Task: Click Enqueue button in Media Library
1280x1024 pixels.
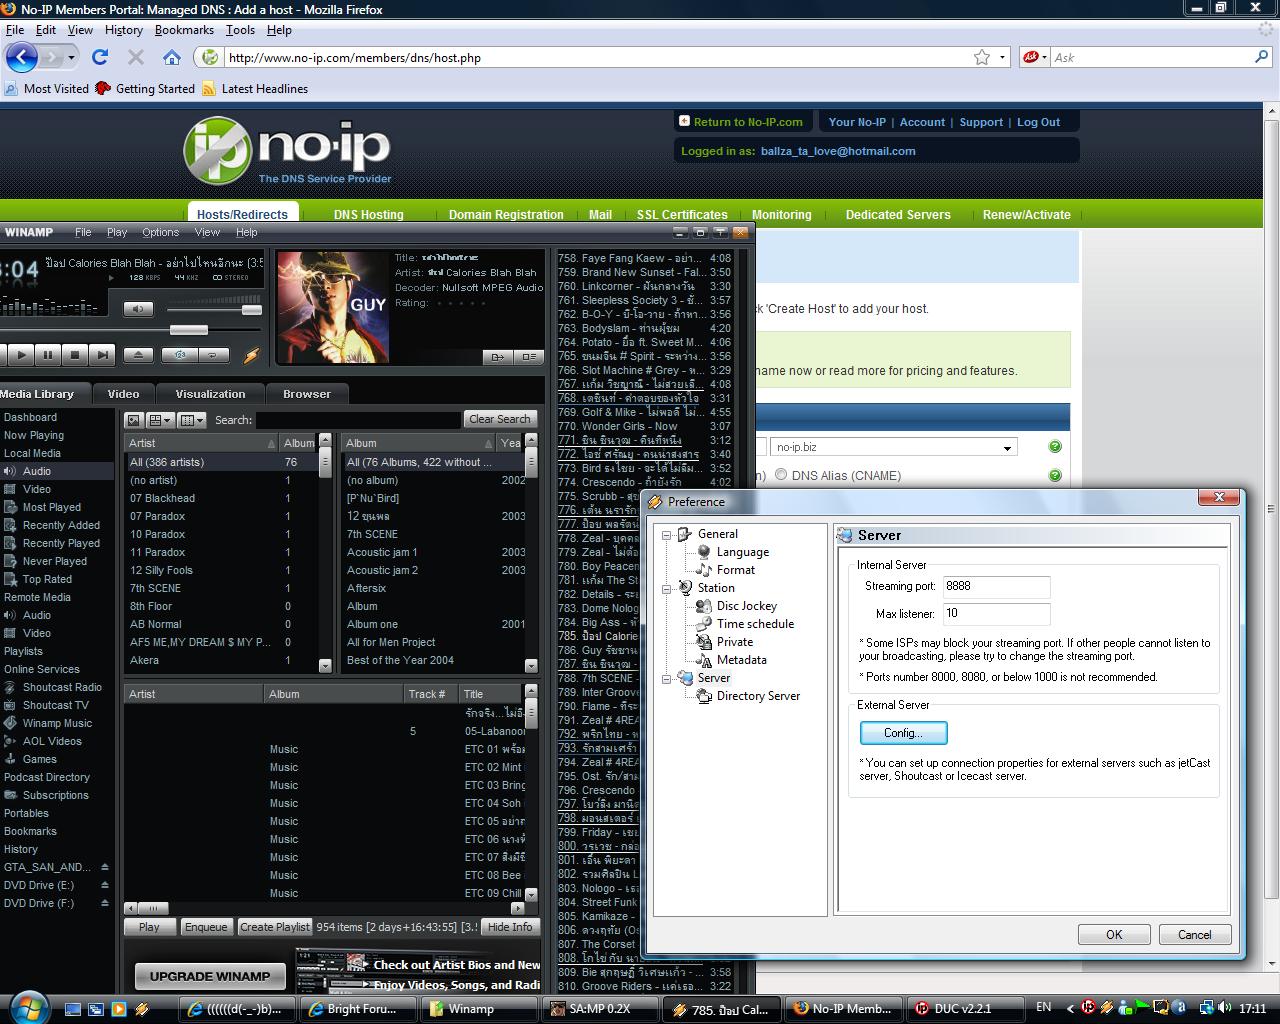Action: click(x=206, y=927)
